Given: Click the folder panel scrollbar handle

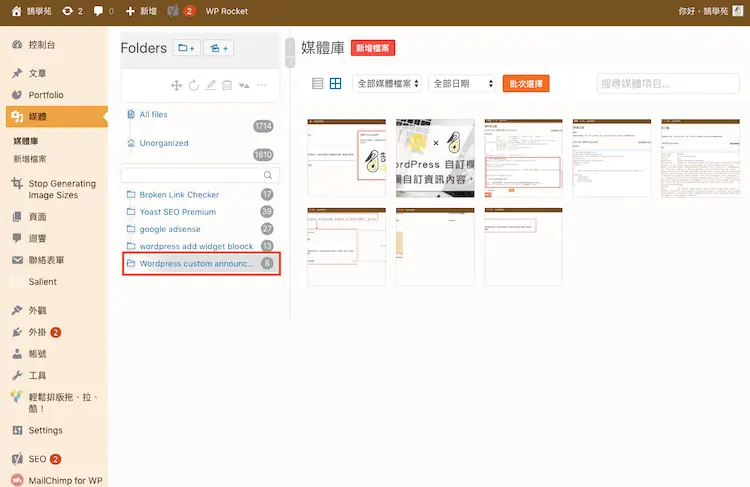Looking at the screenshot, I should tap(290, 53).
